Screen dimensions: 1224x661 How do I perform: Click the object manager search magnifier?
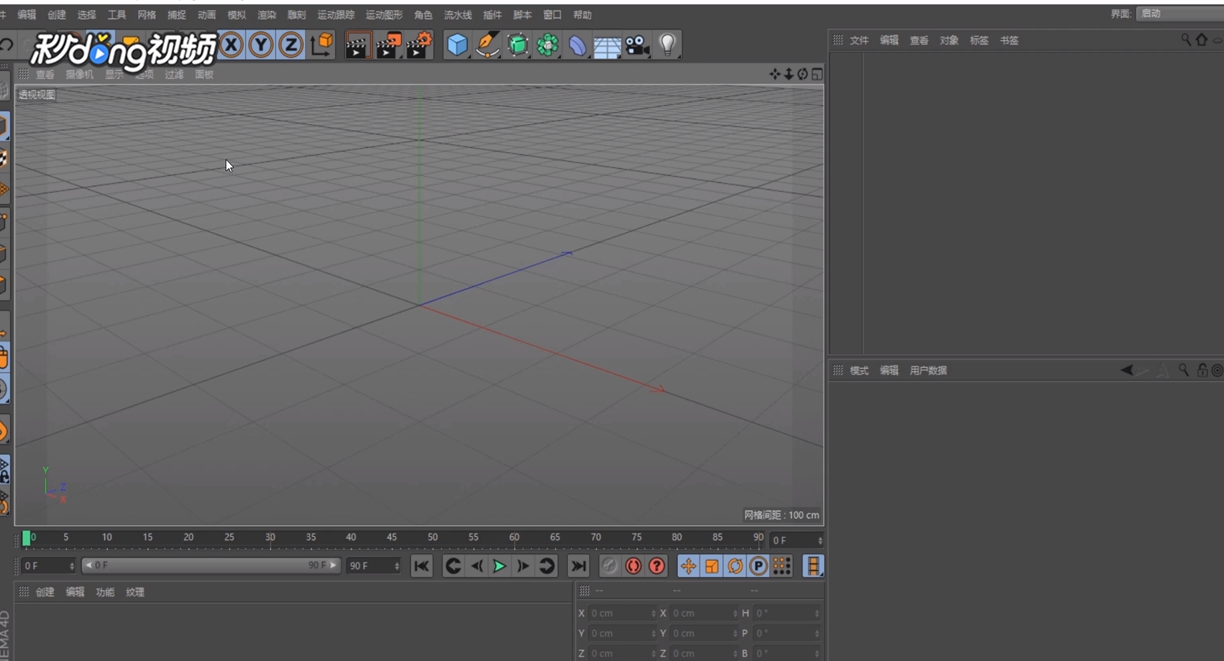[1186, 40]
